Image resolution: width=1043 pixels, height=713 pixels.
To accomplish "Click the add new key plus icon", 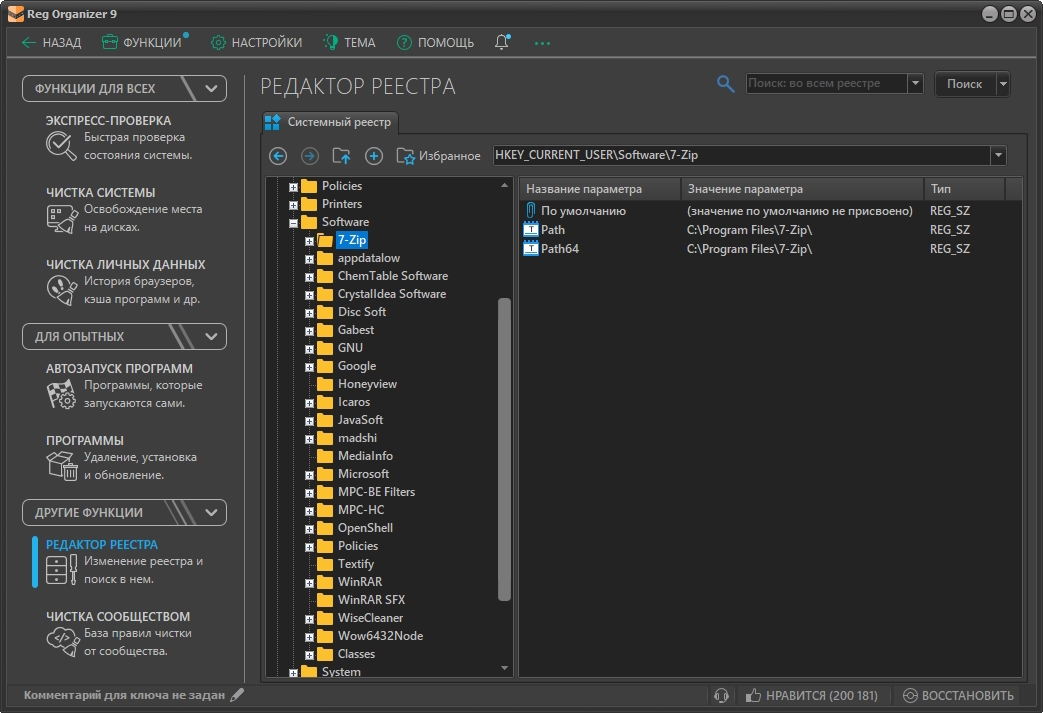I will coord(374,156).
